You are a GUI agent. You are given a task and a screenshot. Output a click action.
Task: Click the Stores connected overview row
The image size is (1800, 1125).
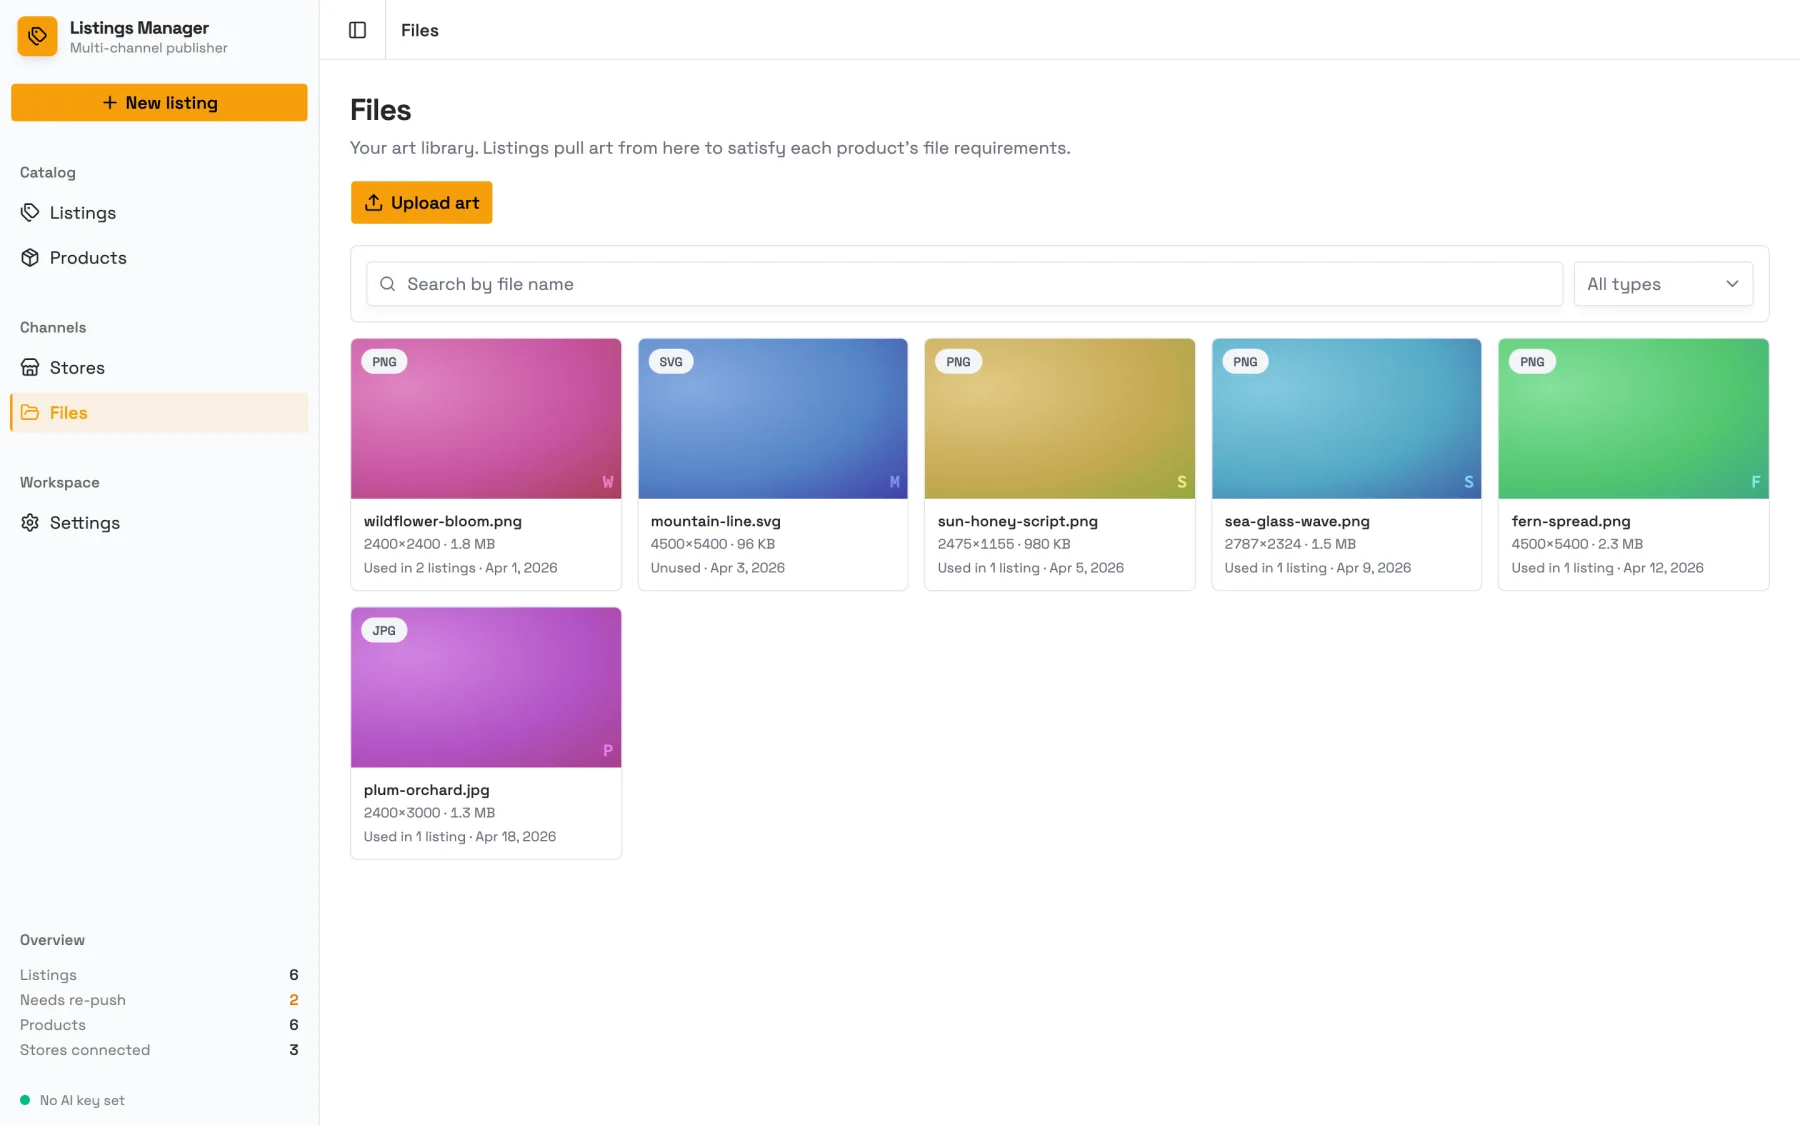pos(159,1050)
